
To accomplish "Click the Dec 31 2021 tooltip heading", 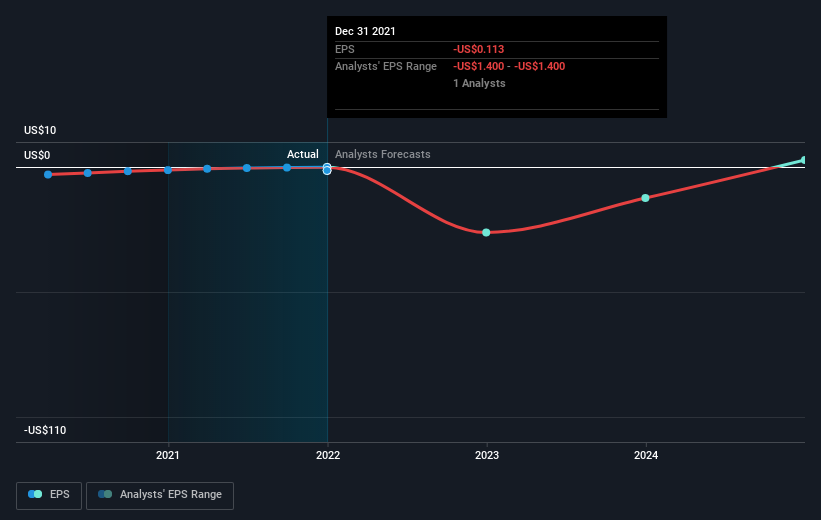I will click(x=365, y=31).
